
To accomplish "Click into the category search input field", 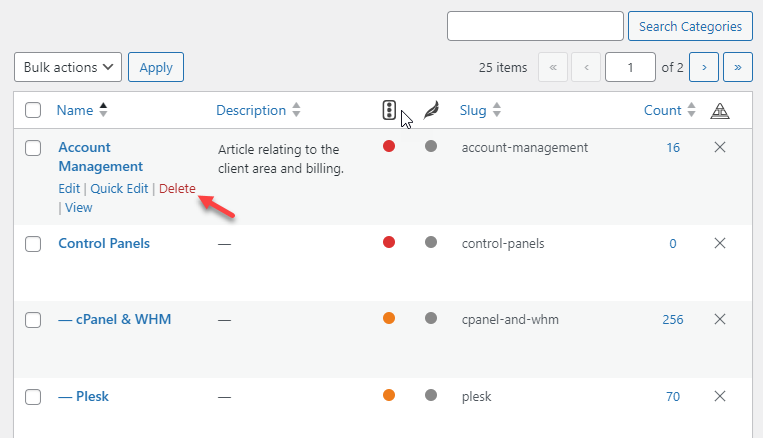I will click(535, 26).
